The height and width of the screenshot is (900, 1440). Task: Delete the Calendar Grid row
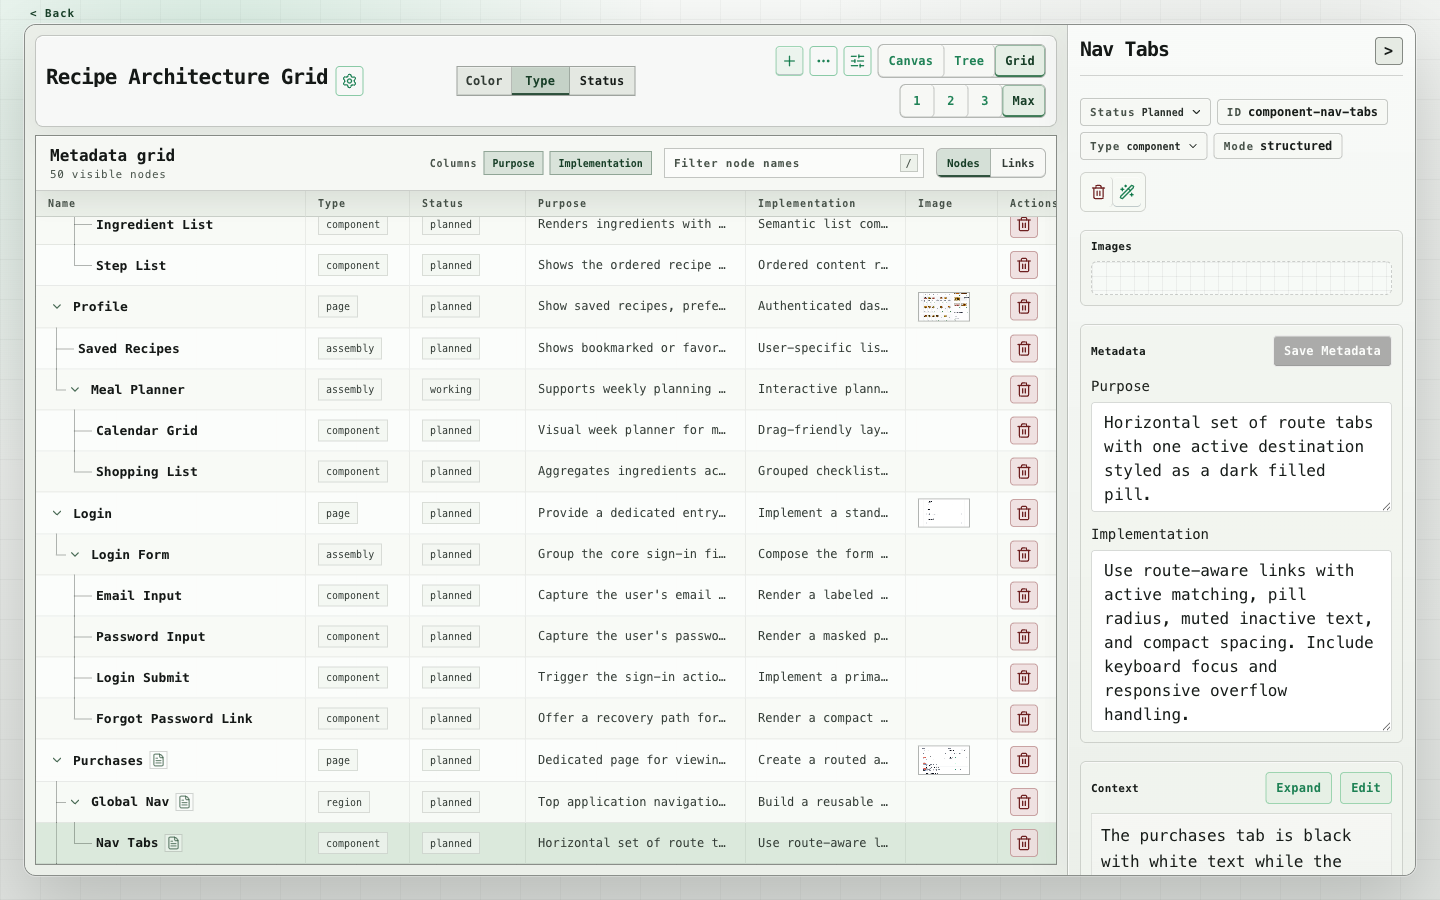tap(1024, 431)
